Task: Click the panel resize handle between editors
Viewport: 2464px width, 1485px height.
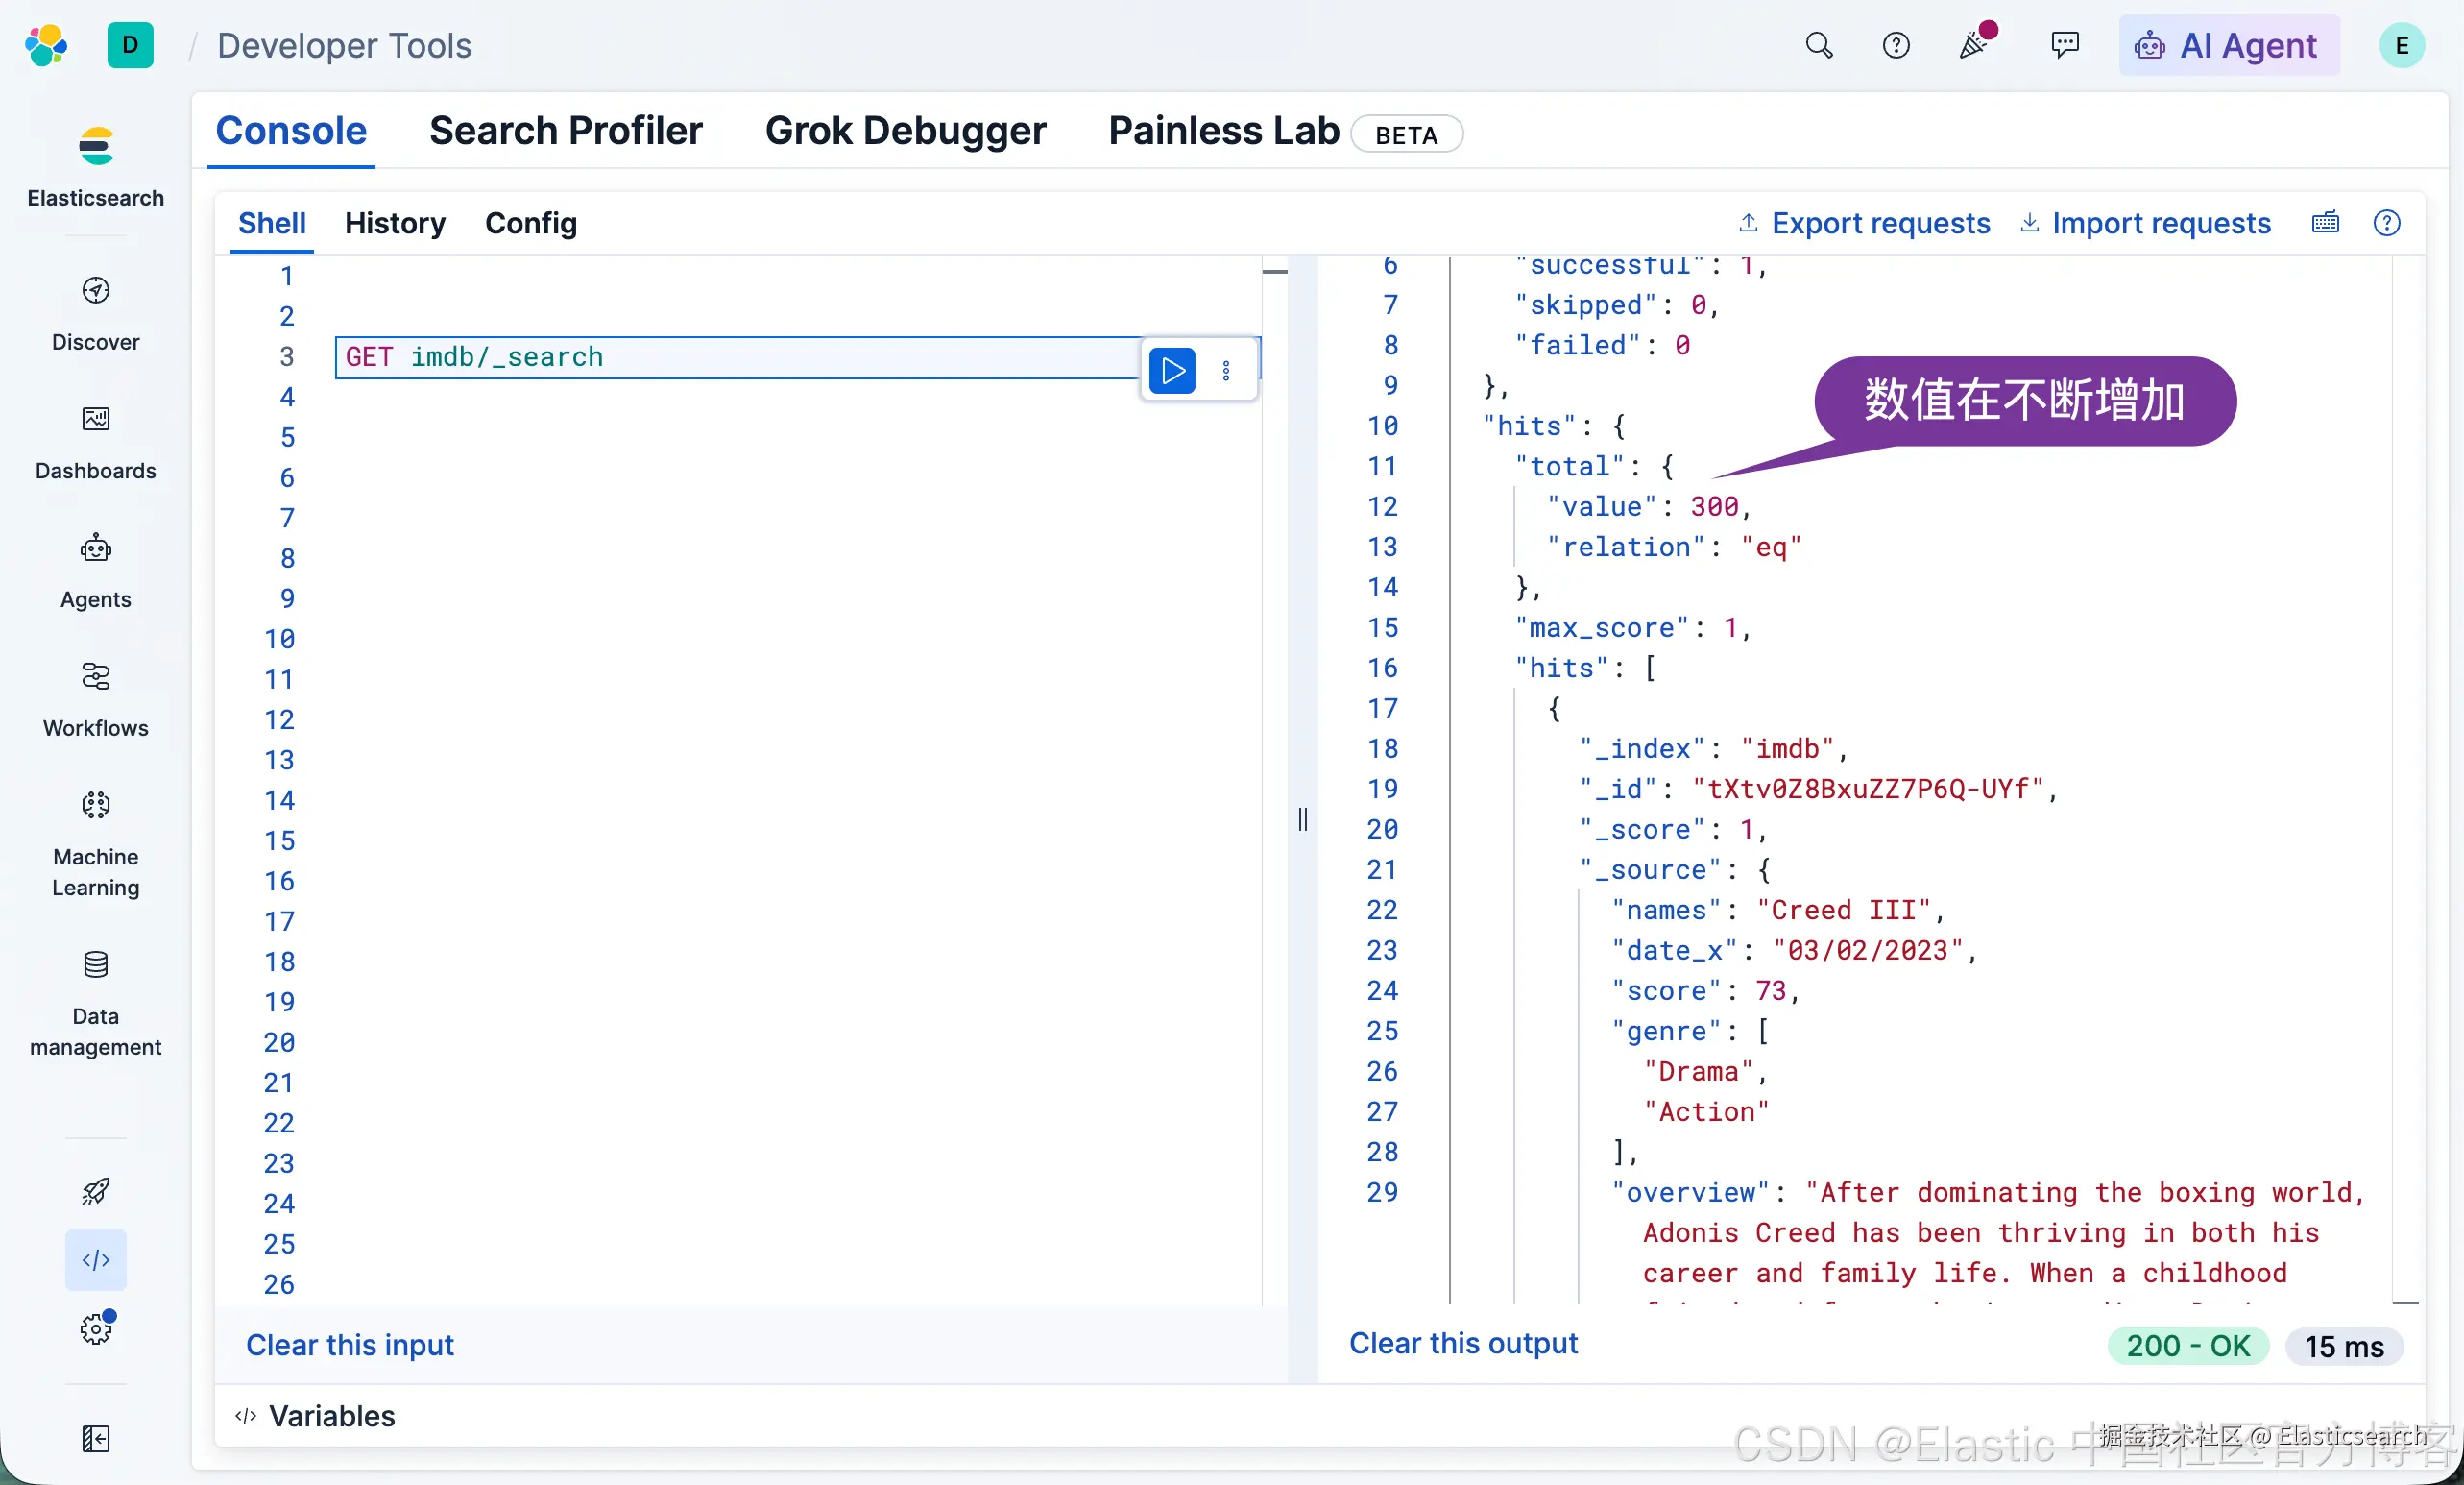Action: pos(1302,820)
